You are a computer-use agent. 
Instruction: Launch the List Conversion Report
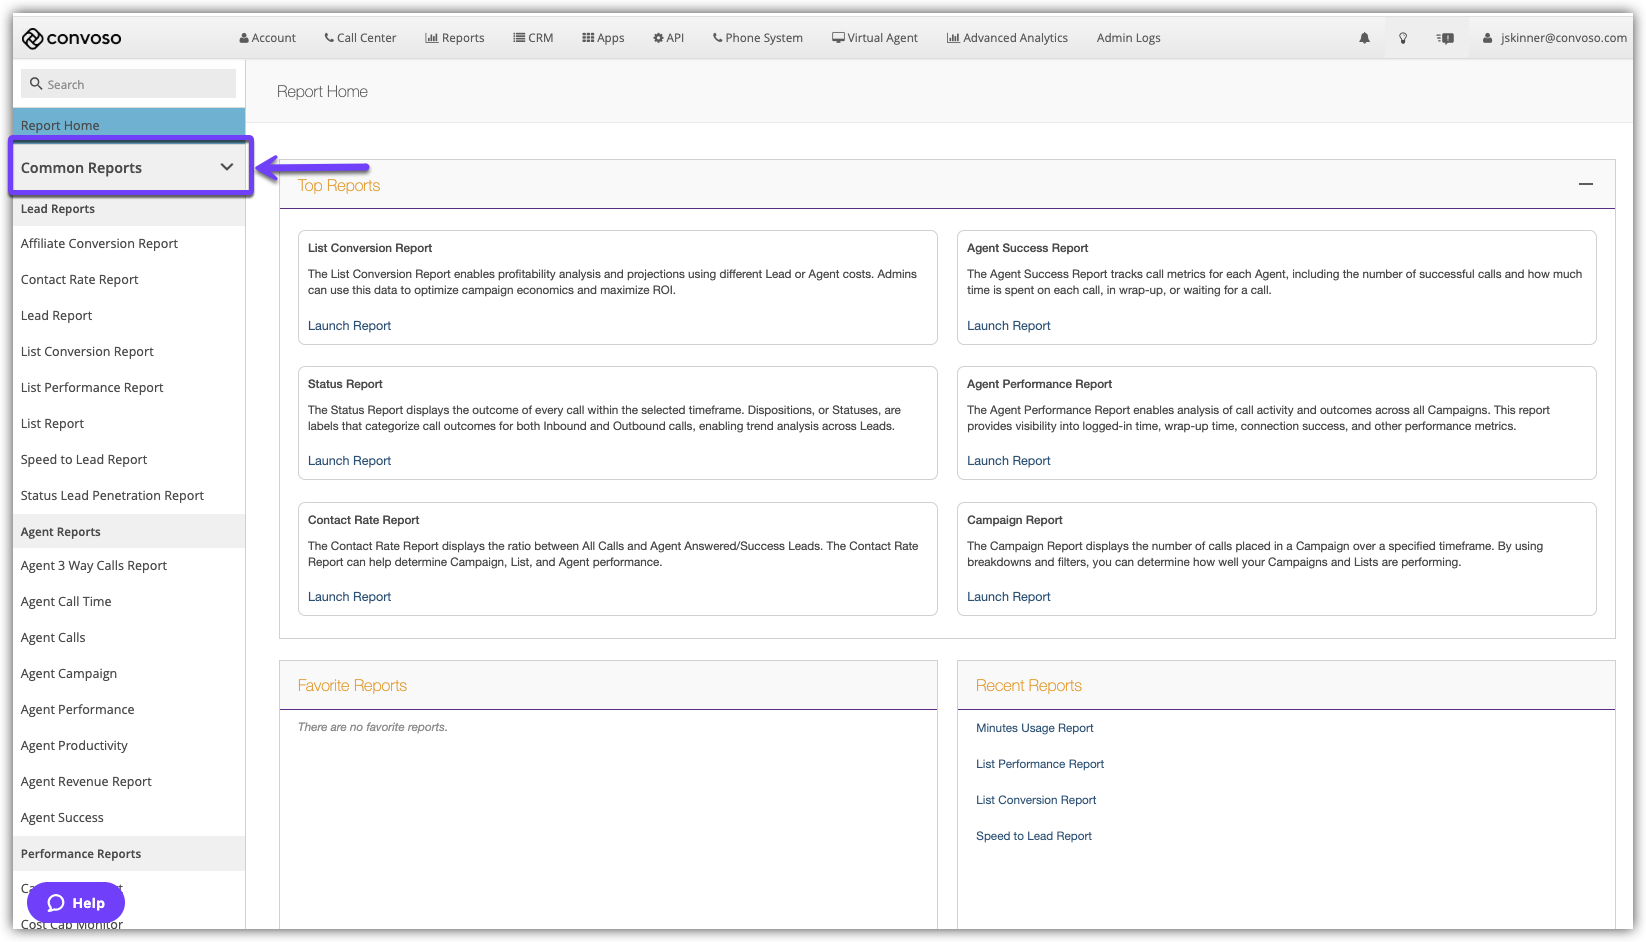point(349,326)
